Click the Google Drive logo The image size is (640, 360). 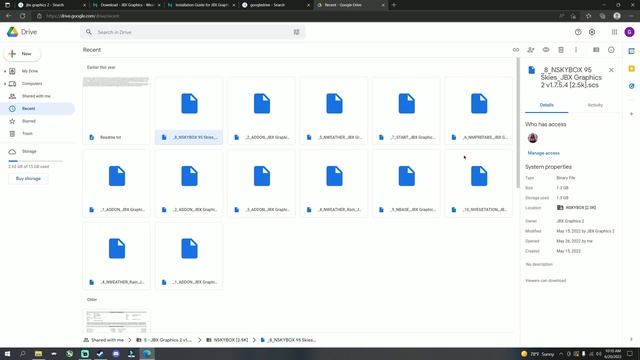click(22, 32)
